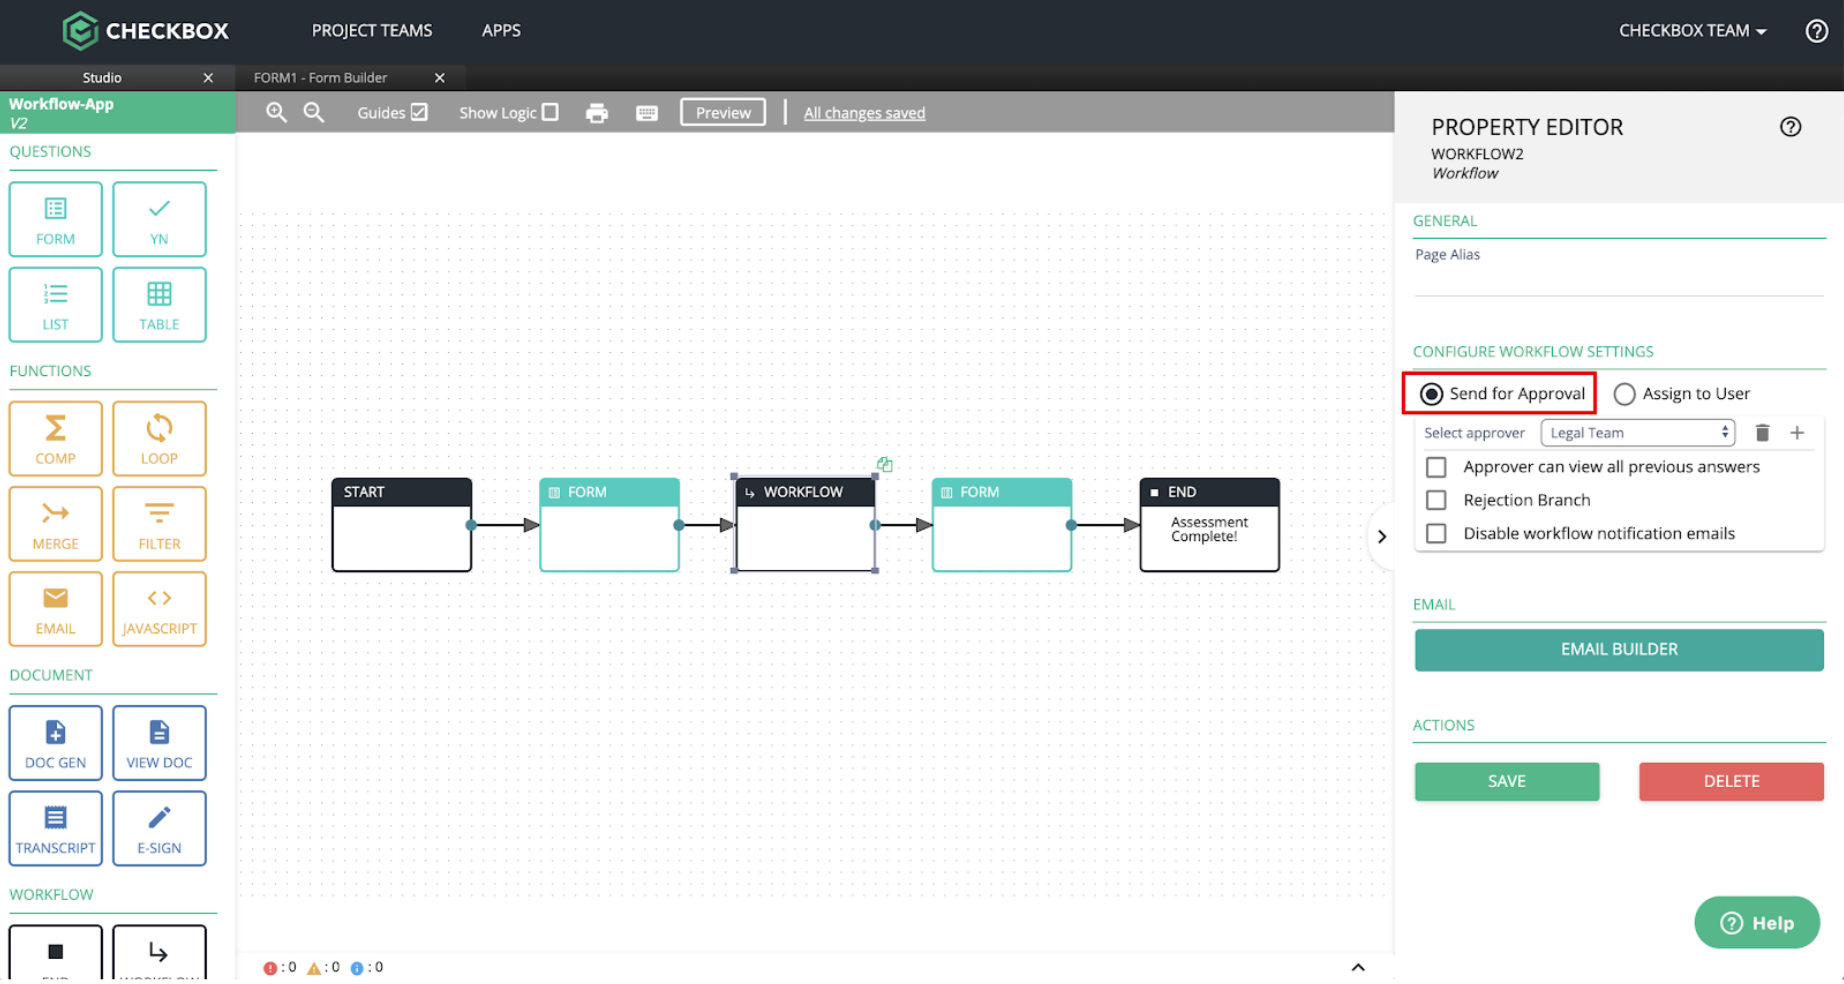
Task: Open the PROJECT TEAMS menu
Action: point(372,31)
